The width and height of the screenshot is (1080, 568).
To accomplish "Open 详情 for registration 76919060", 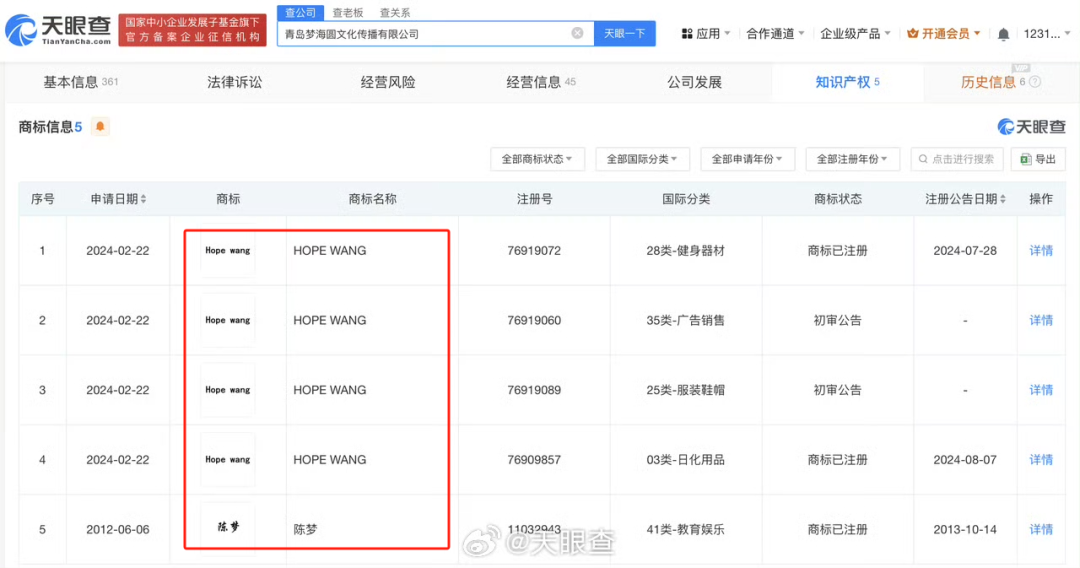I will (1041, 320).
